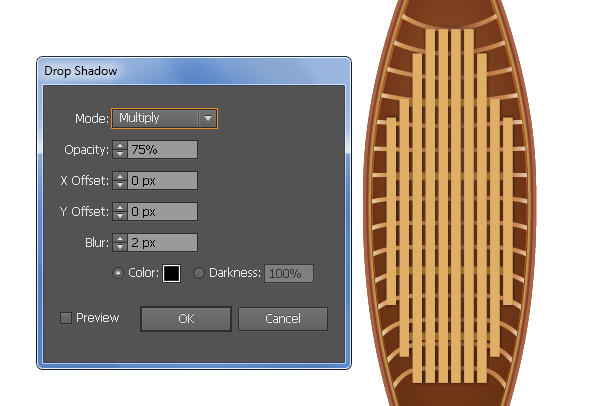Open the Mode dropdown showing Multiply
Image resolution: width=600 pixels, height=406 pixels.
click(164, 118)
